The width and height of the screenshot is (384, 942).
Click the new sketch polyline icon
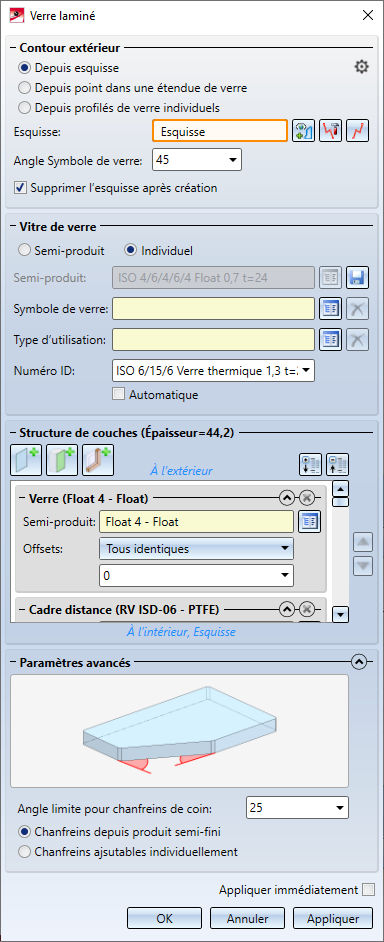(x=356, y=132)
